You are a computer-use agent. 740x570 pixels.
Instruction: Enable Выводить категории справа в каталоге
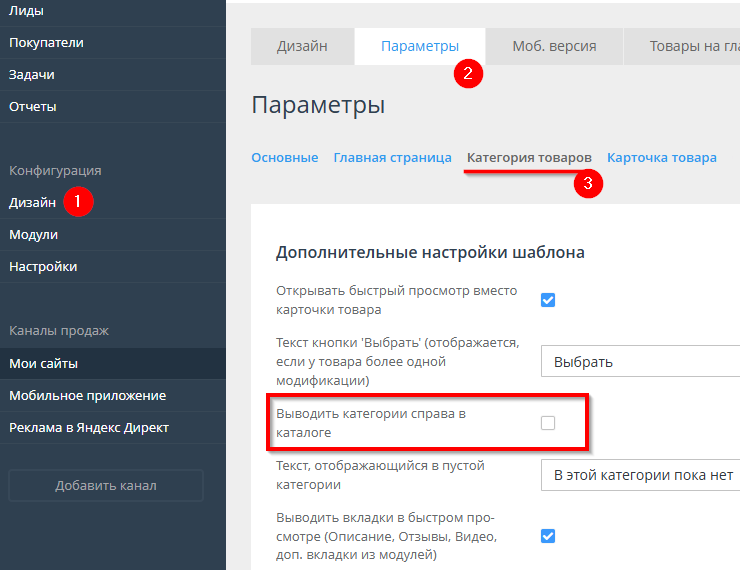pyautogui.click(x=548, y=423)
